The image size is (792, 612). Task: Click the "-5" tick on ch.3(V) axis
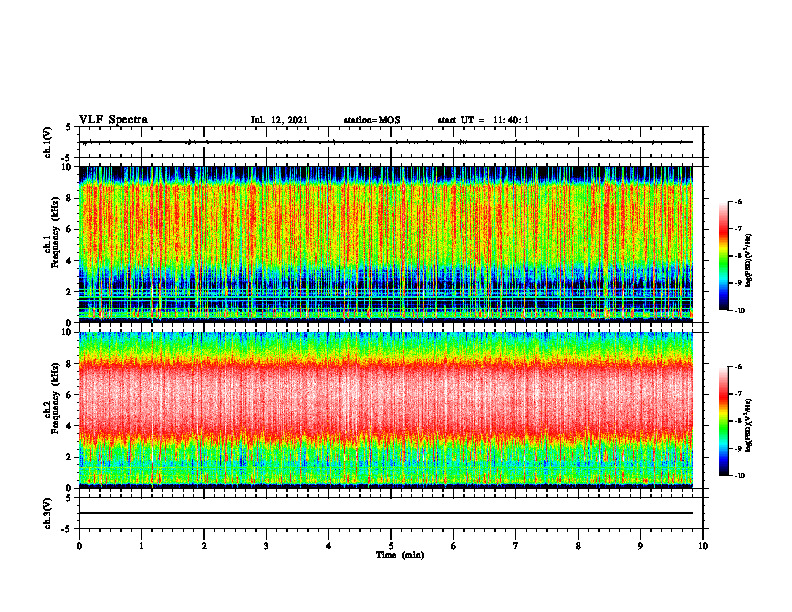(66, 529)
